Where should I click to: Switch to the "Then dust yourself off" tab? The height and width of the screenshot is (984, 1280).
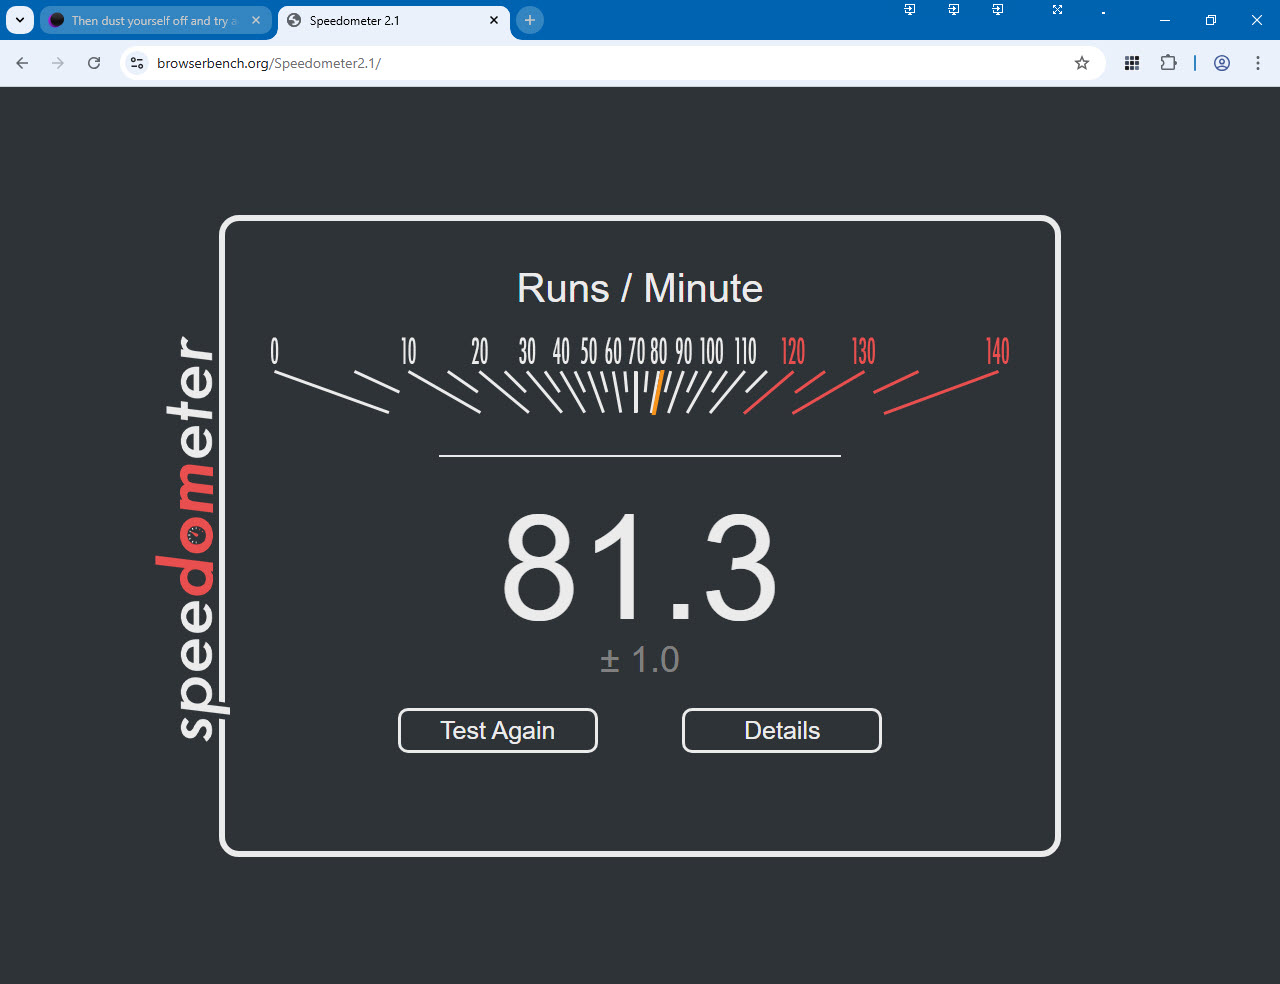150,20
